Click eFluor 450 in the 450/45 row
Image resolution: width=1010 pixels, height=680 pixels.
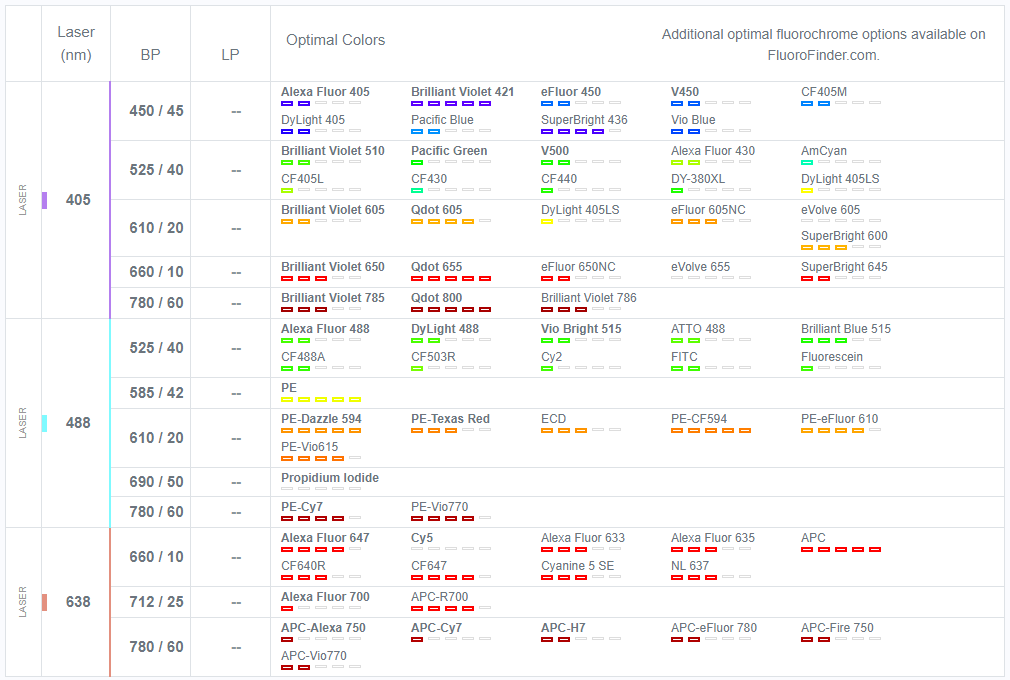coord(571,92)
